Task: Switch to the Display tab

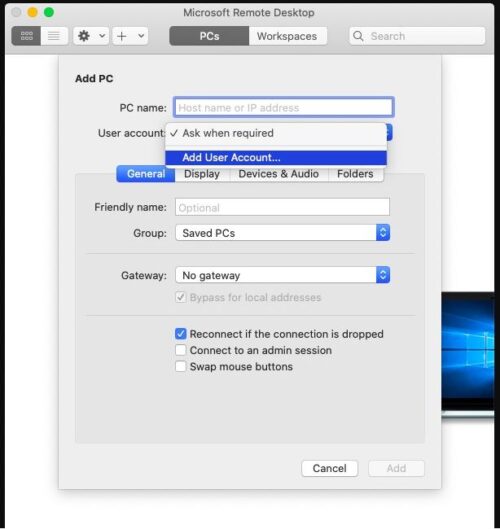Action: pos(202,174)
